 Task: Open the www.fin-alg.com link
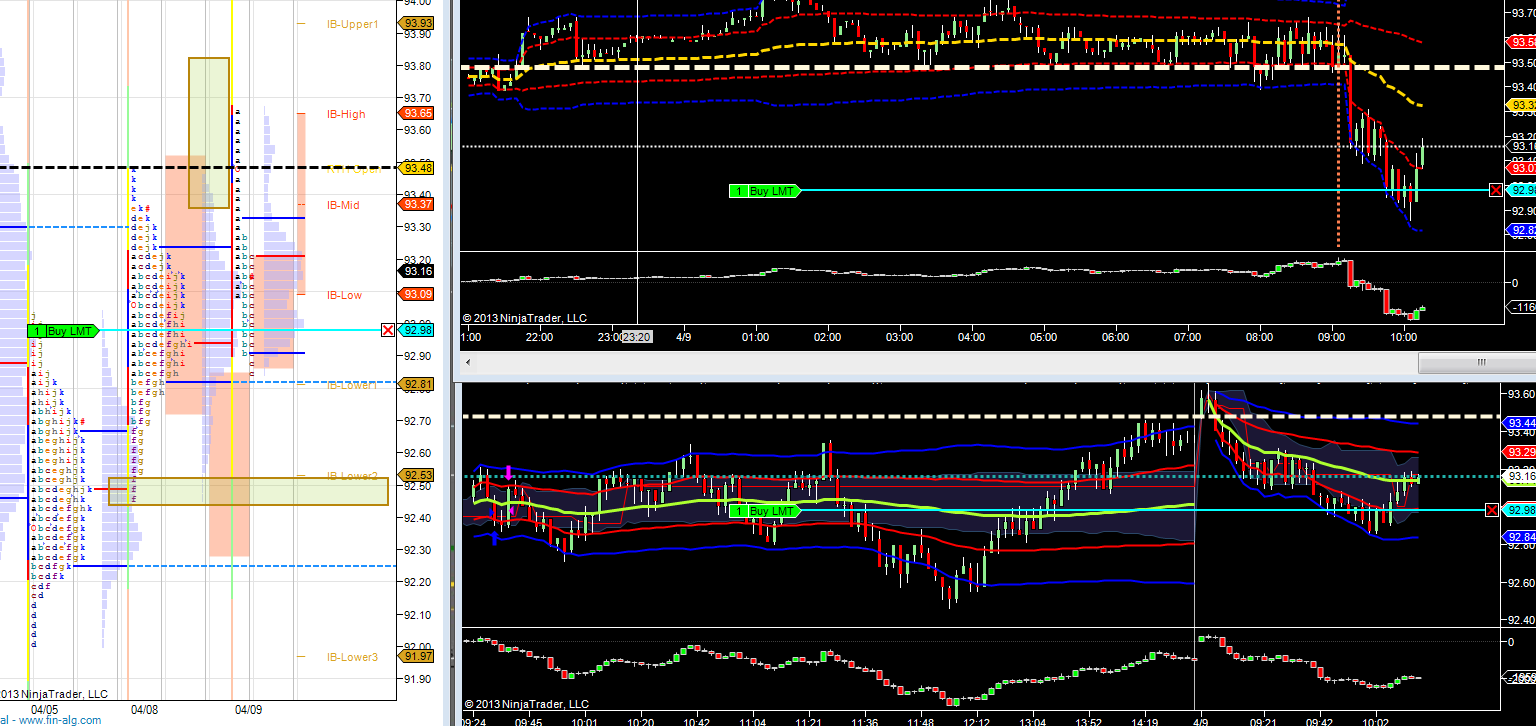(58, 719)
